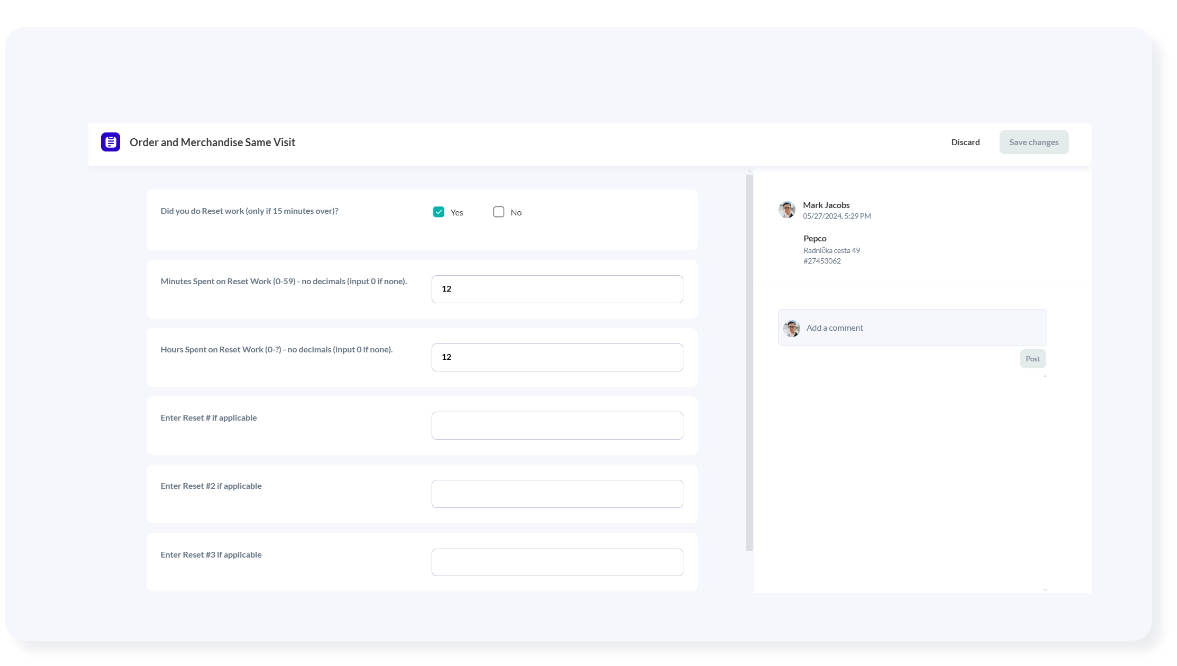1177x666 pixels.
Task: Click the 'Enter Reset # if applicable' label
Action: tap(209, 418)
